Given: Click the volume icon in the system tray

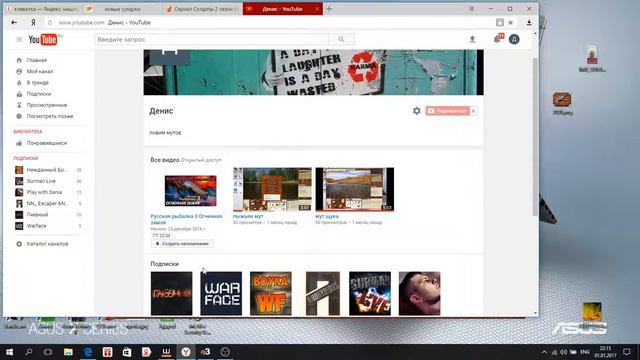Looking at the screenshot, I should [564, 352].
